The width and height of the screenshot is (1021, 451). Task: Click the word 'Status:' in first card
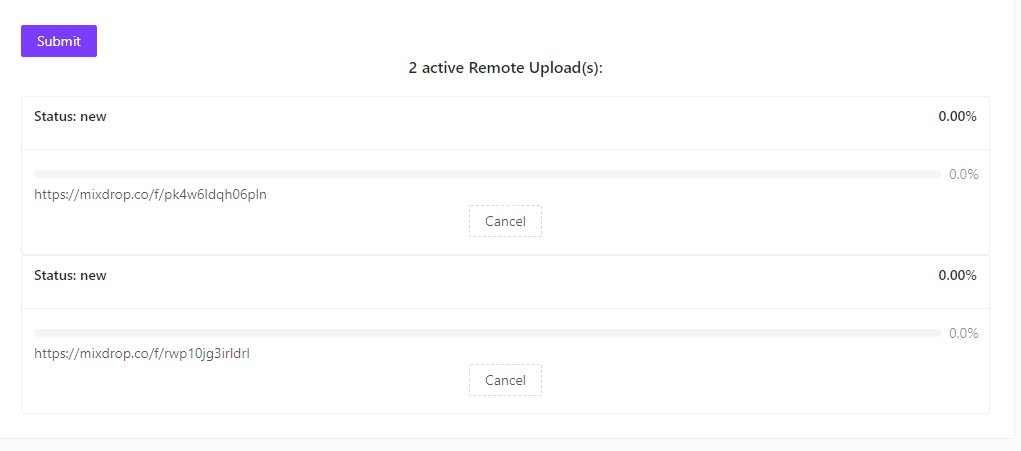point(55,116)
